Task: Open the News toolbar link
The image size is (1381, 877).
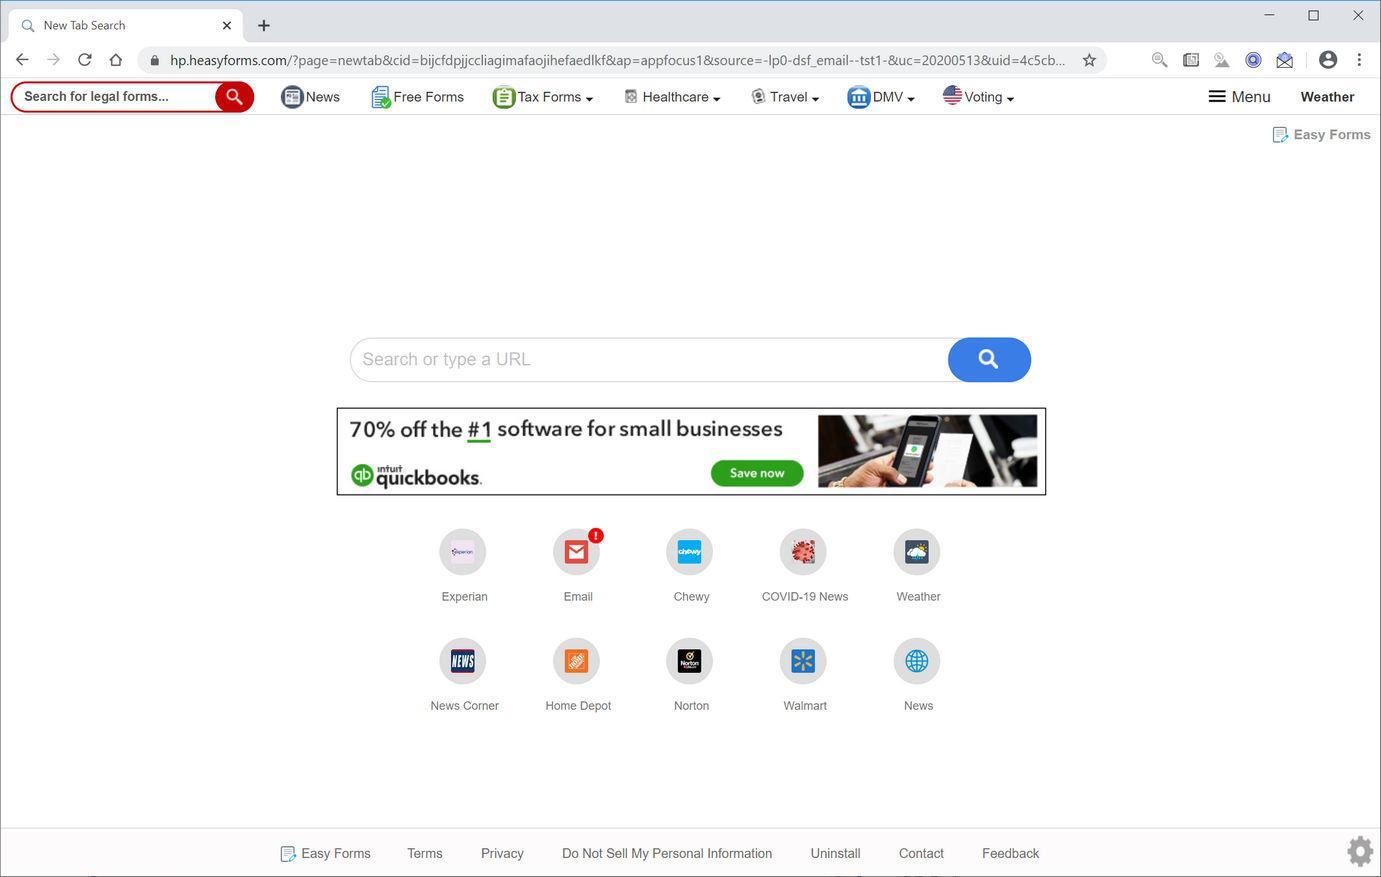Action: point(310,97)
